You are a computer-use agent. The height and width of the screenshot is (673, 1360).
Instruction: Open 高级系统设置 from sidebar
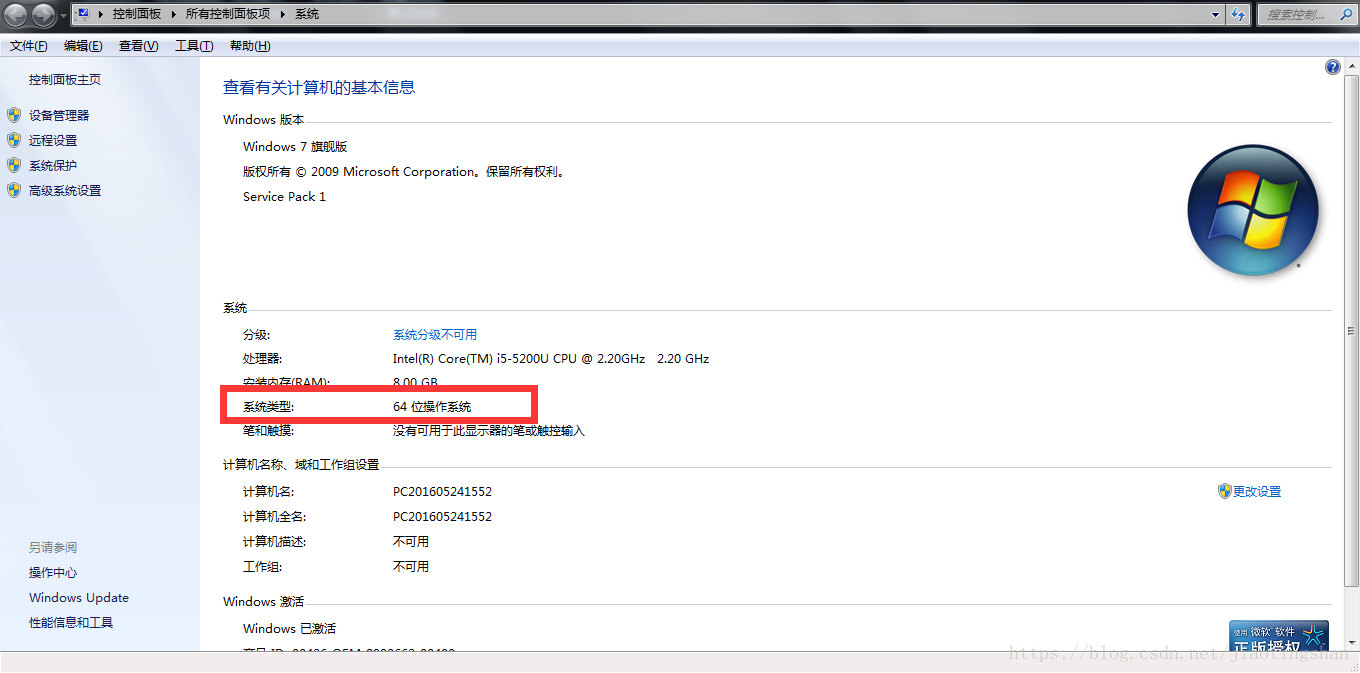click(65, 191)
